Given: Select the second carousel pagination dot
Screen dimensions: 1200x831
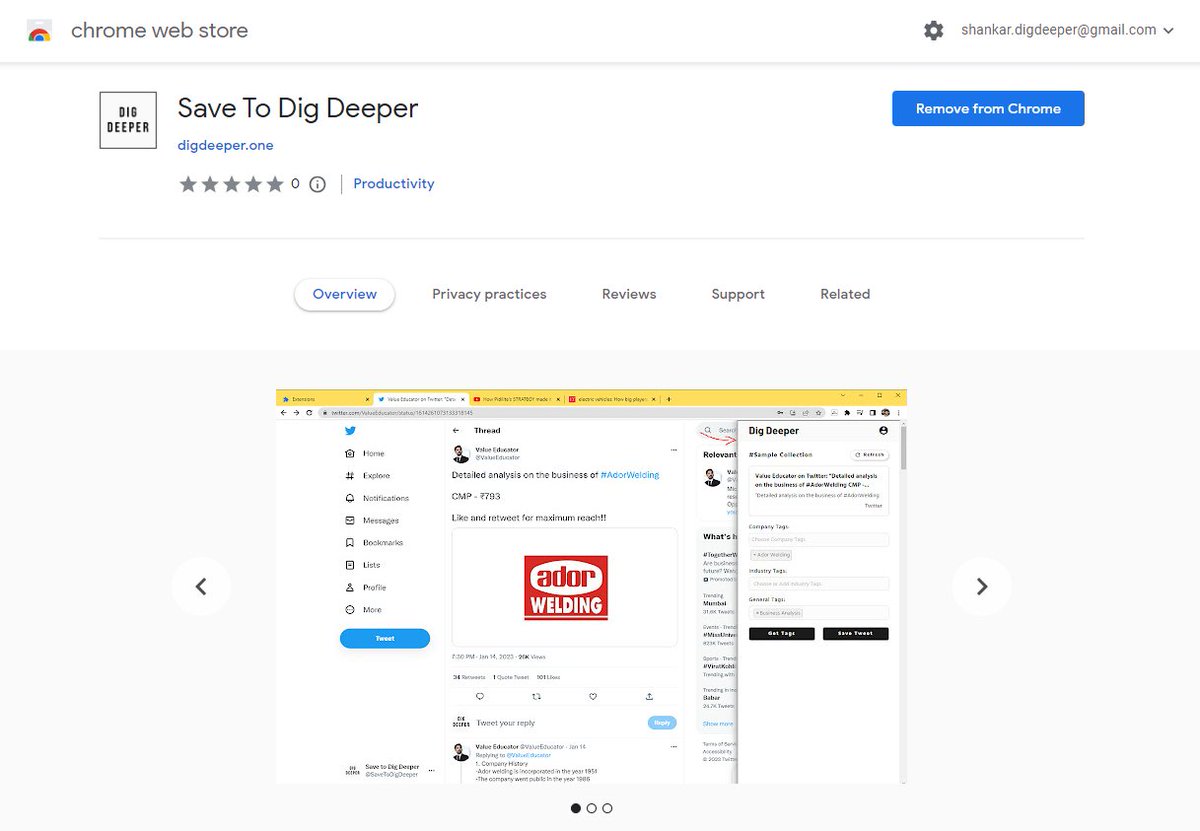Looking at the screenshot, I should (x=591, y=808).
